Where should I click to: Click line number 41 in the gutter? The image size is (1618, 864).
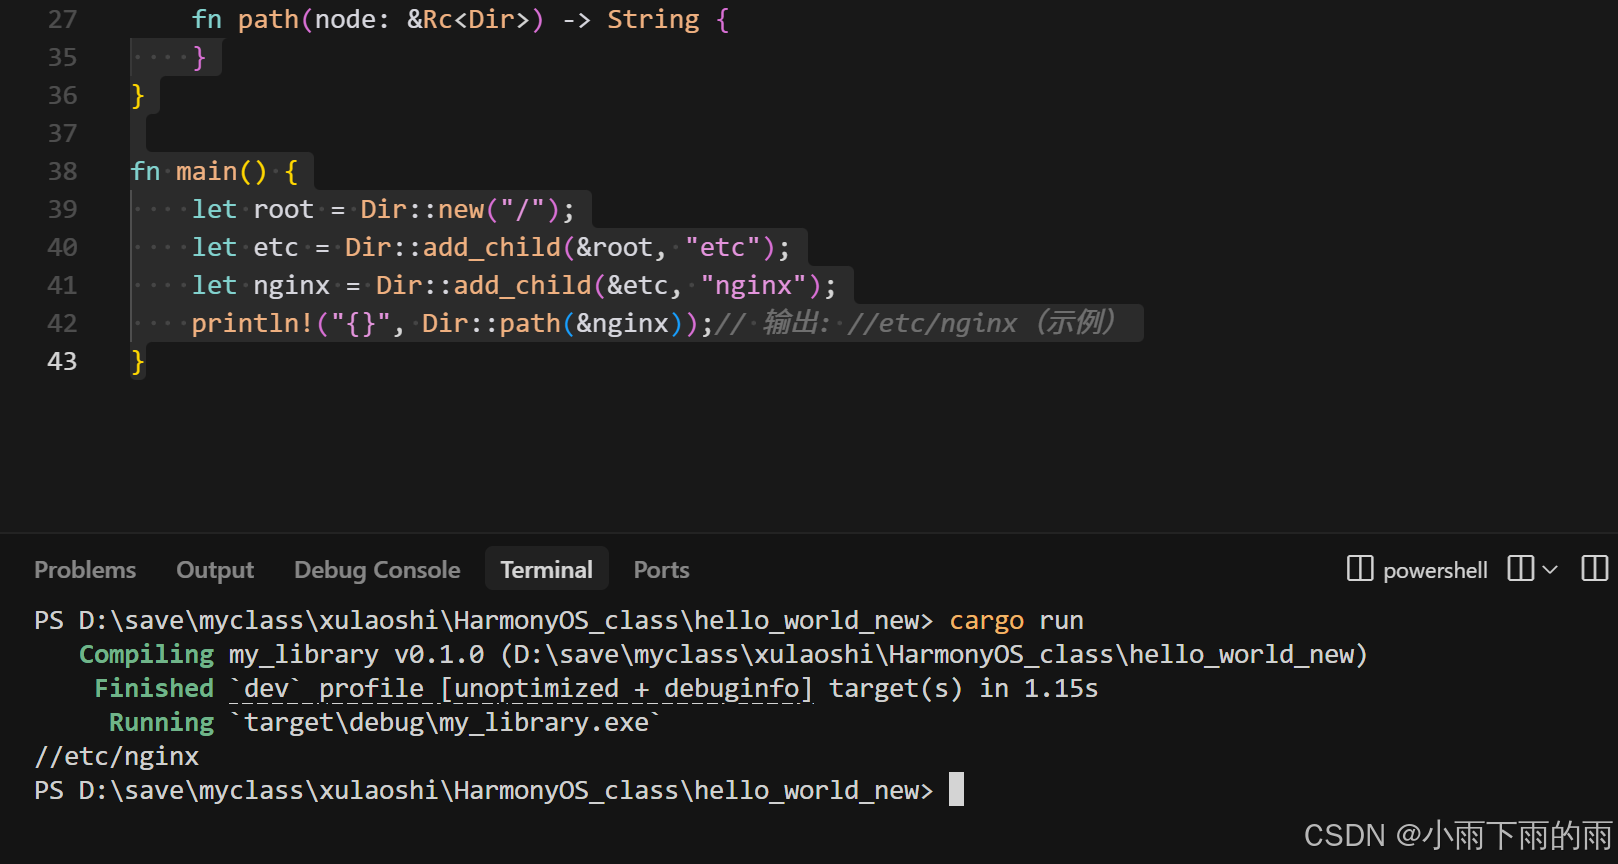point(62,285)
